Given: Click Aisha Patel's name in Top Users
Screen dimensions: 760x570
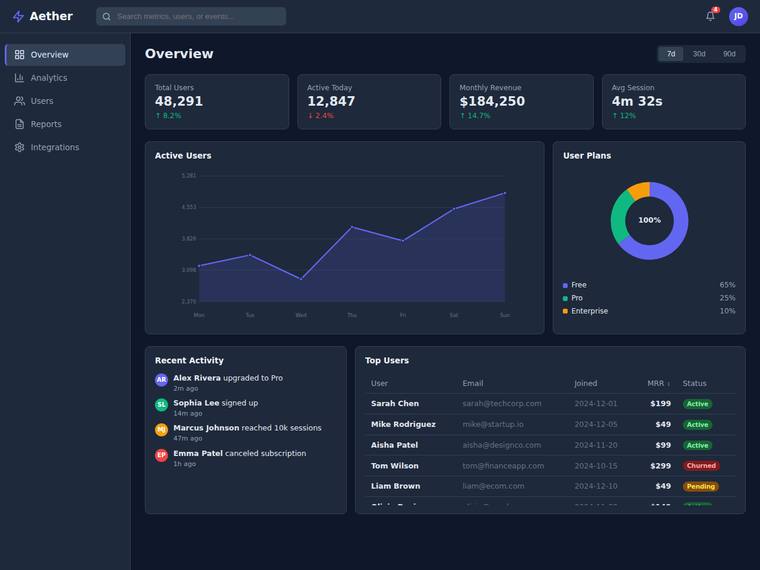Looking at the screenshot, I should click(x=394, y=445).
